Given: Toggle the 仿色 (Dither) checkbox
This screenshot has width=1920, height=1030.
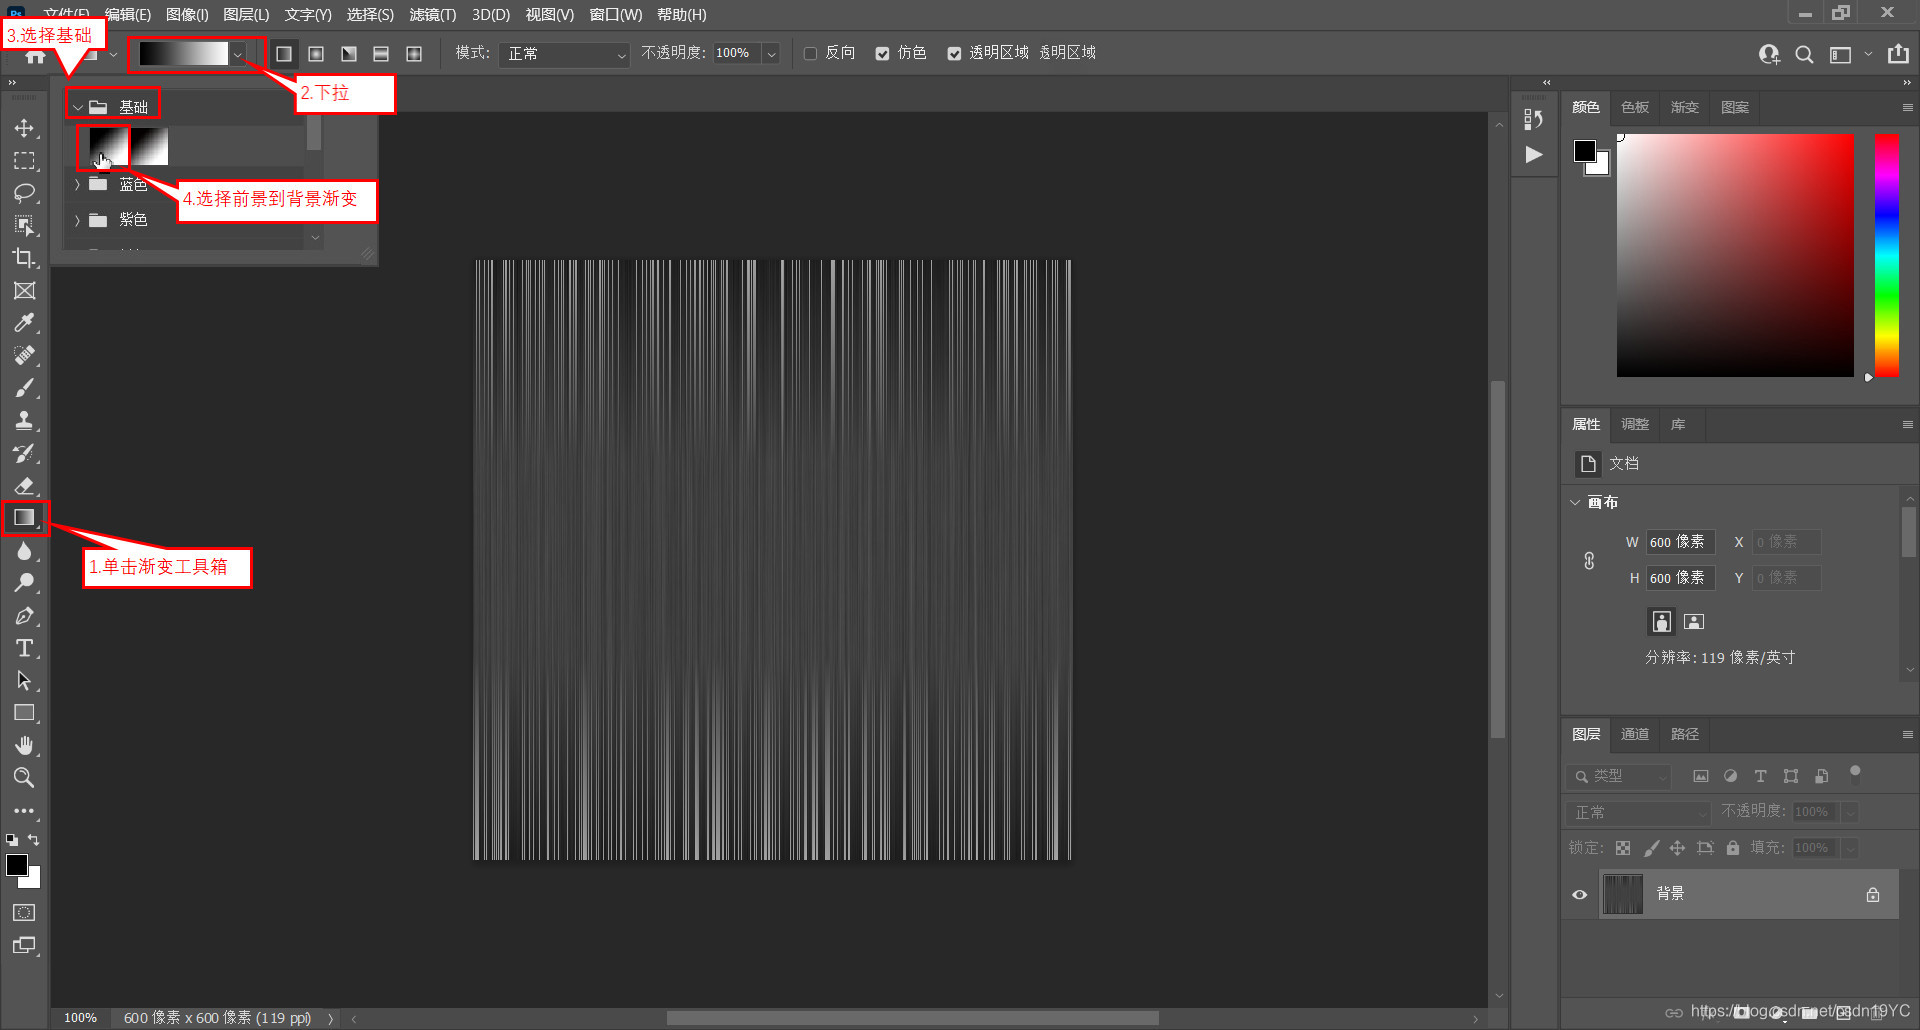Looking at the screenshot, I should click(882, 54).
